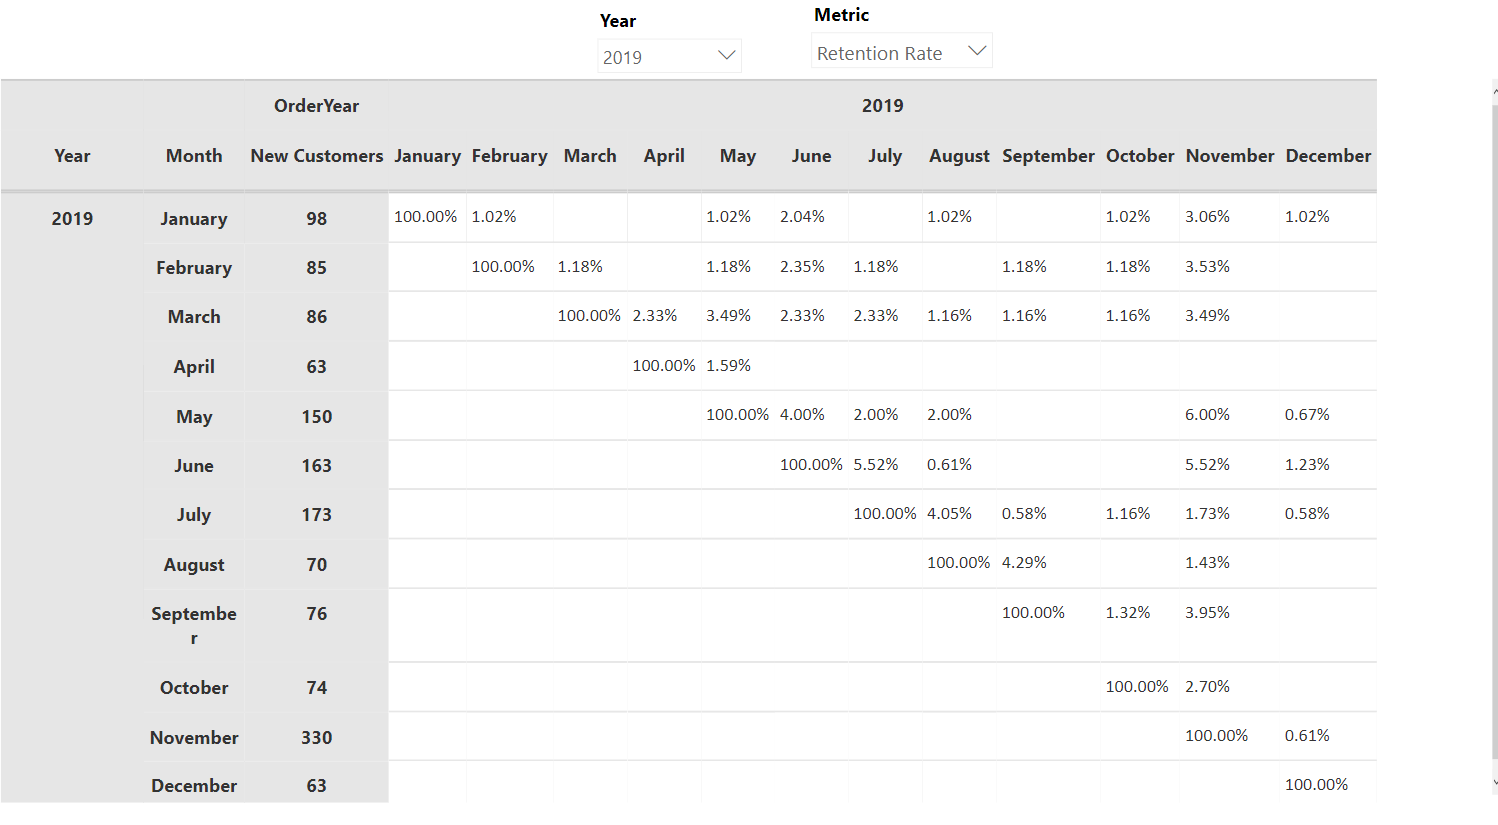This screenshot has width=1498, height=825.
Task: Select the December column header
Action: pyautogui.click(x=1327, y=156)
